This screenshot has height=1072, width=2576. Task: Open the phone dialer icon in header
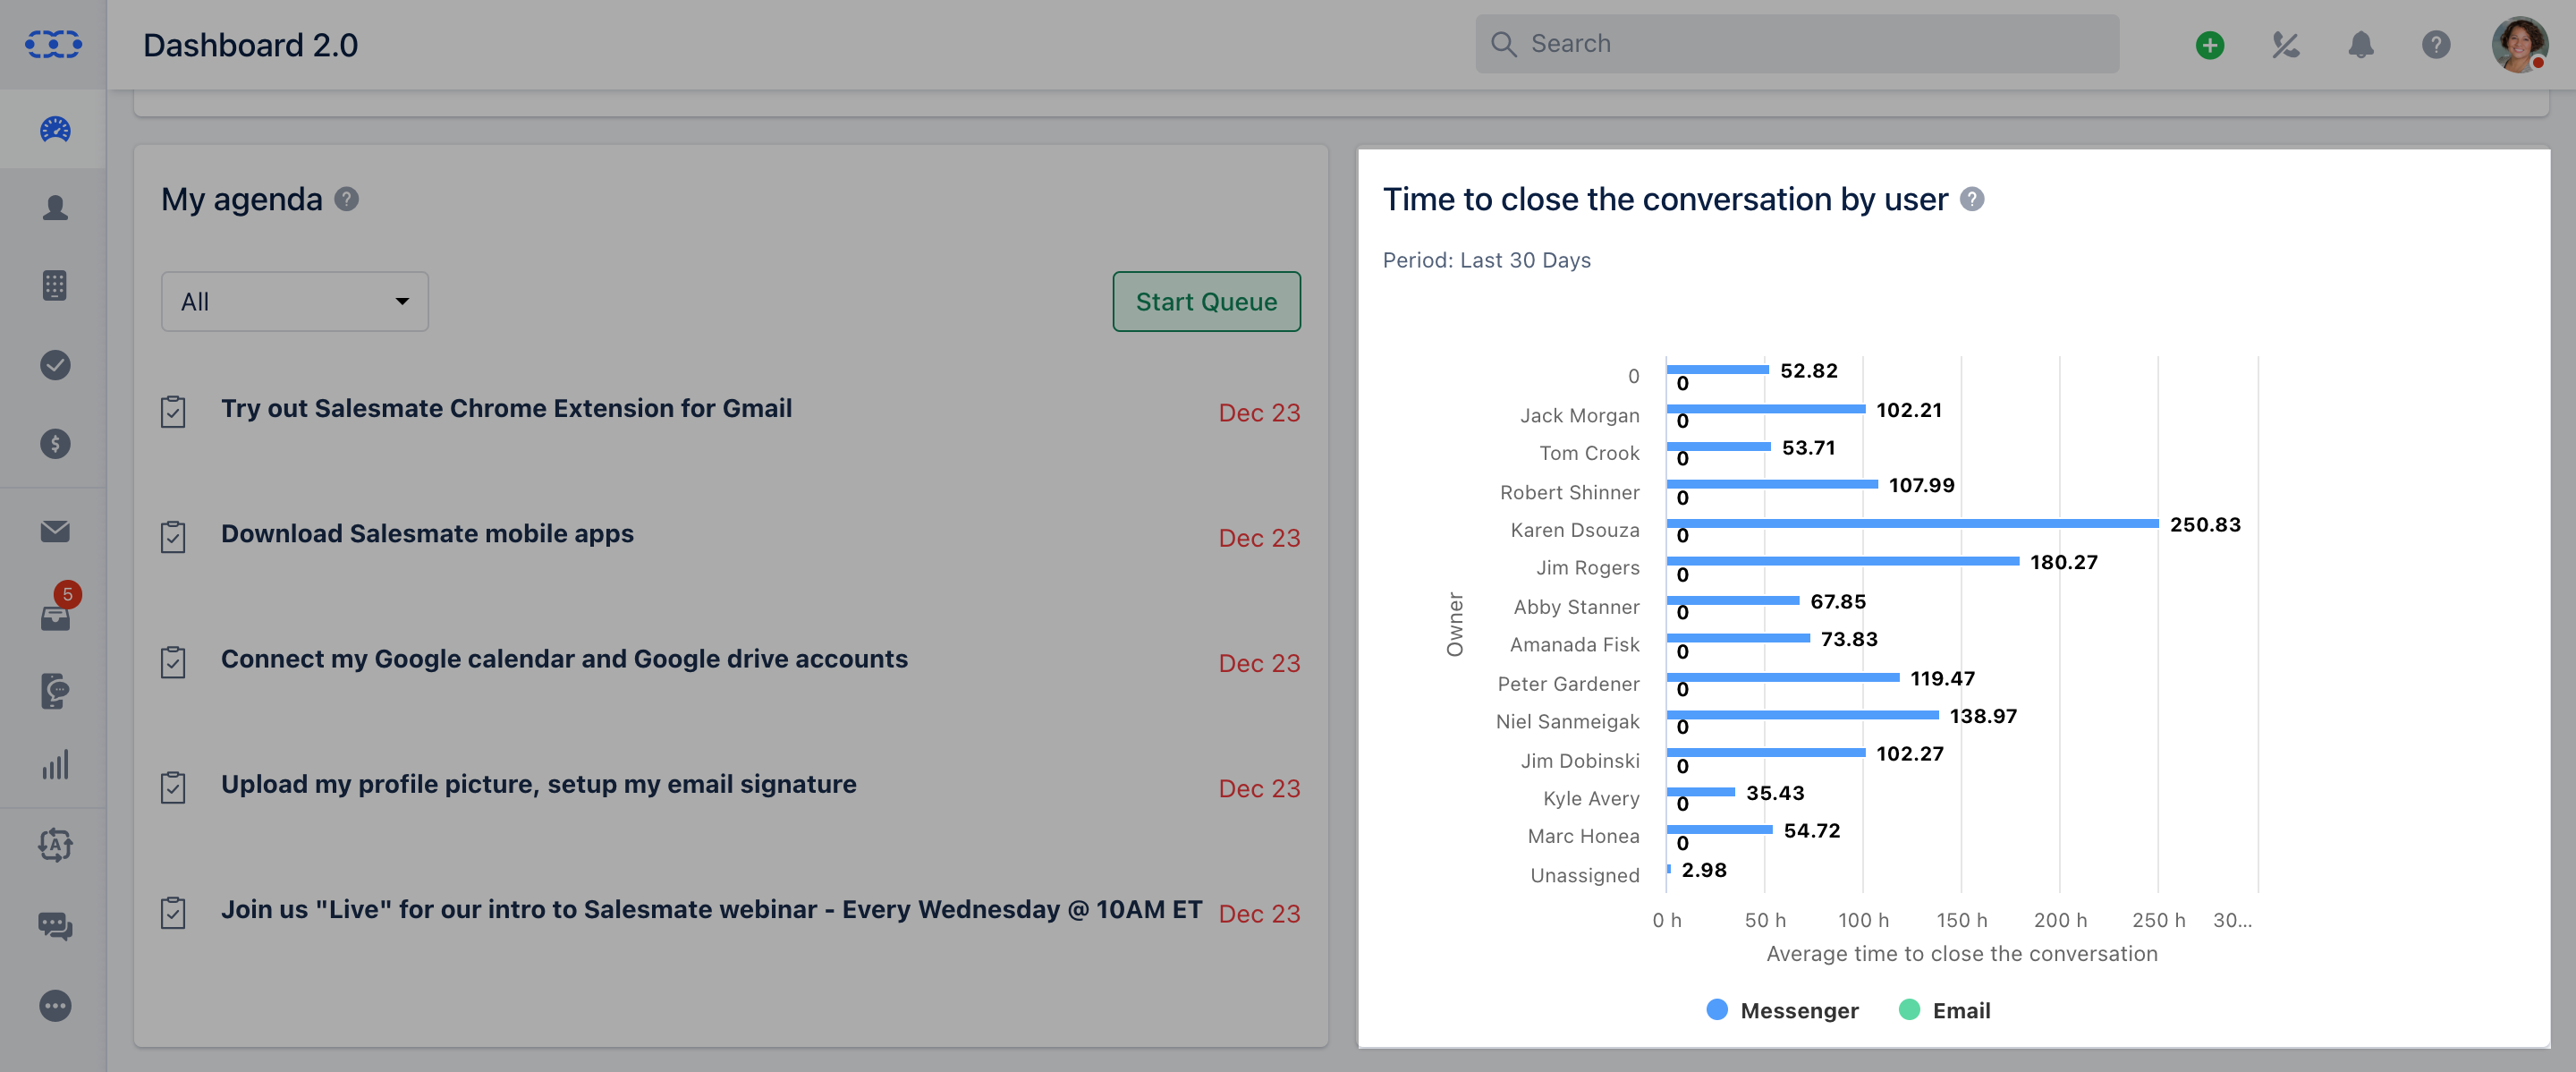[2285, 44]
